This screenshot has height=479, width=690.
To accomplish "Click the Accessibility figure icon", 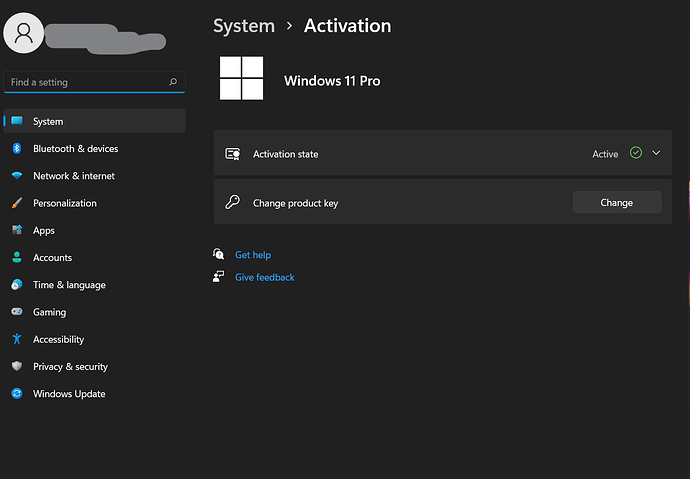I will click(x=16, y=339).
